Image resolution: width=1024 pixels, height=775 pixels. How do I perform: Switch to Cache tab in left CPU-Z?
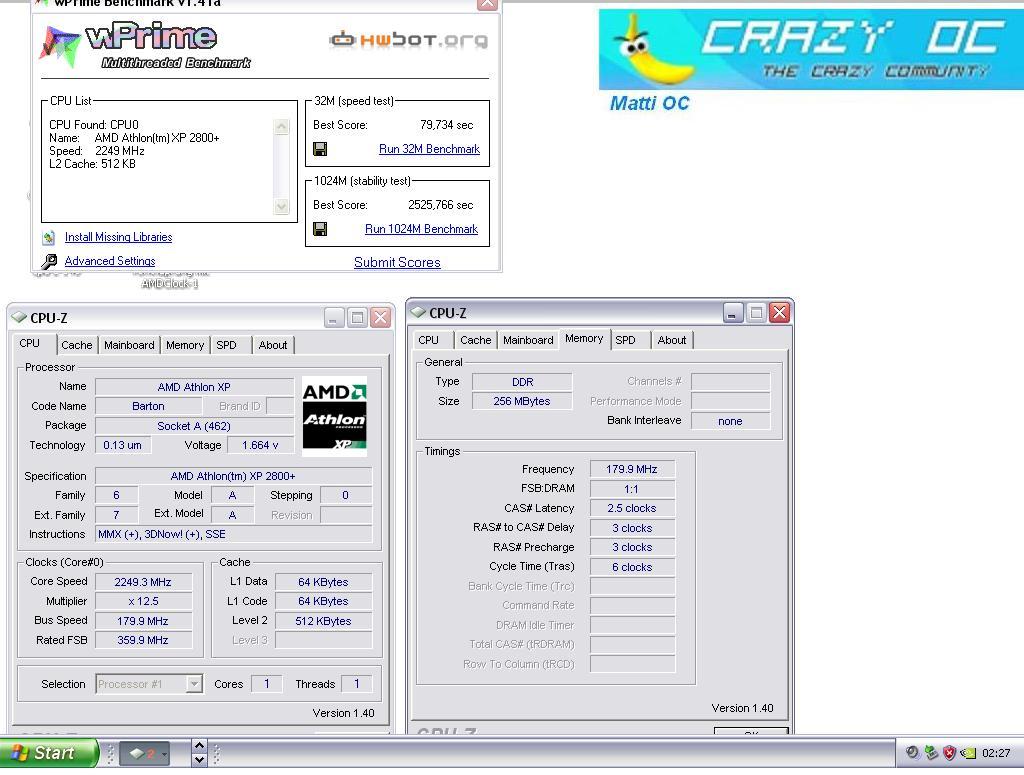77,345
